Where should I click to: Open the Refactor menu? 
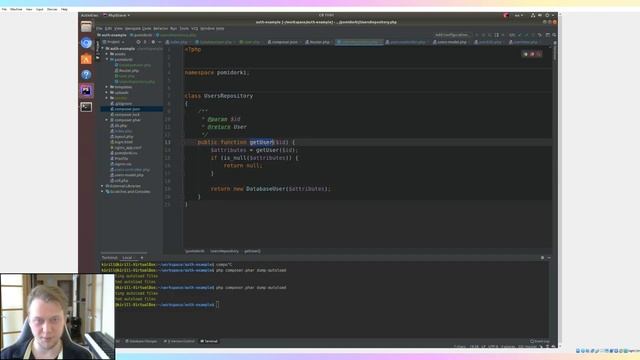[160, 29]
